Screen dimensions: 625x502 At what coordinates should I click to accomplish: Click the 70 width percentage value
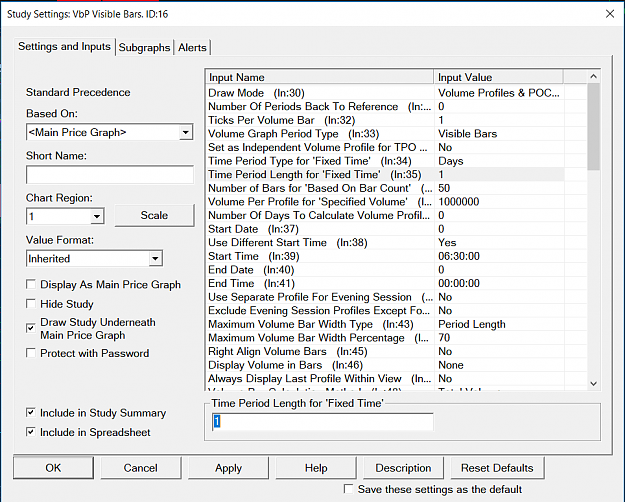tap(444, 338)
